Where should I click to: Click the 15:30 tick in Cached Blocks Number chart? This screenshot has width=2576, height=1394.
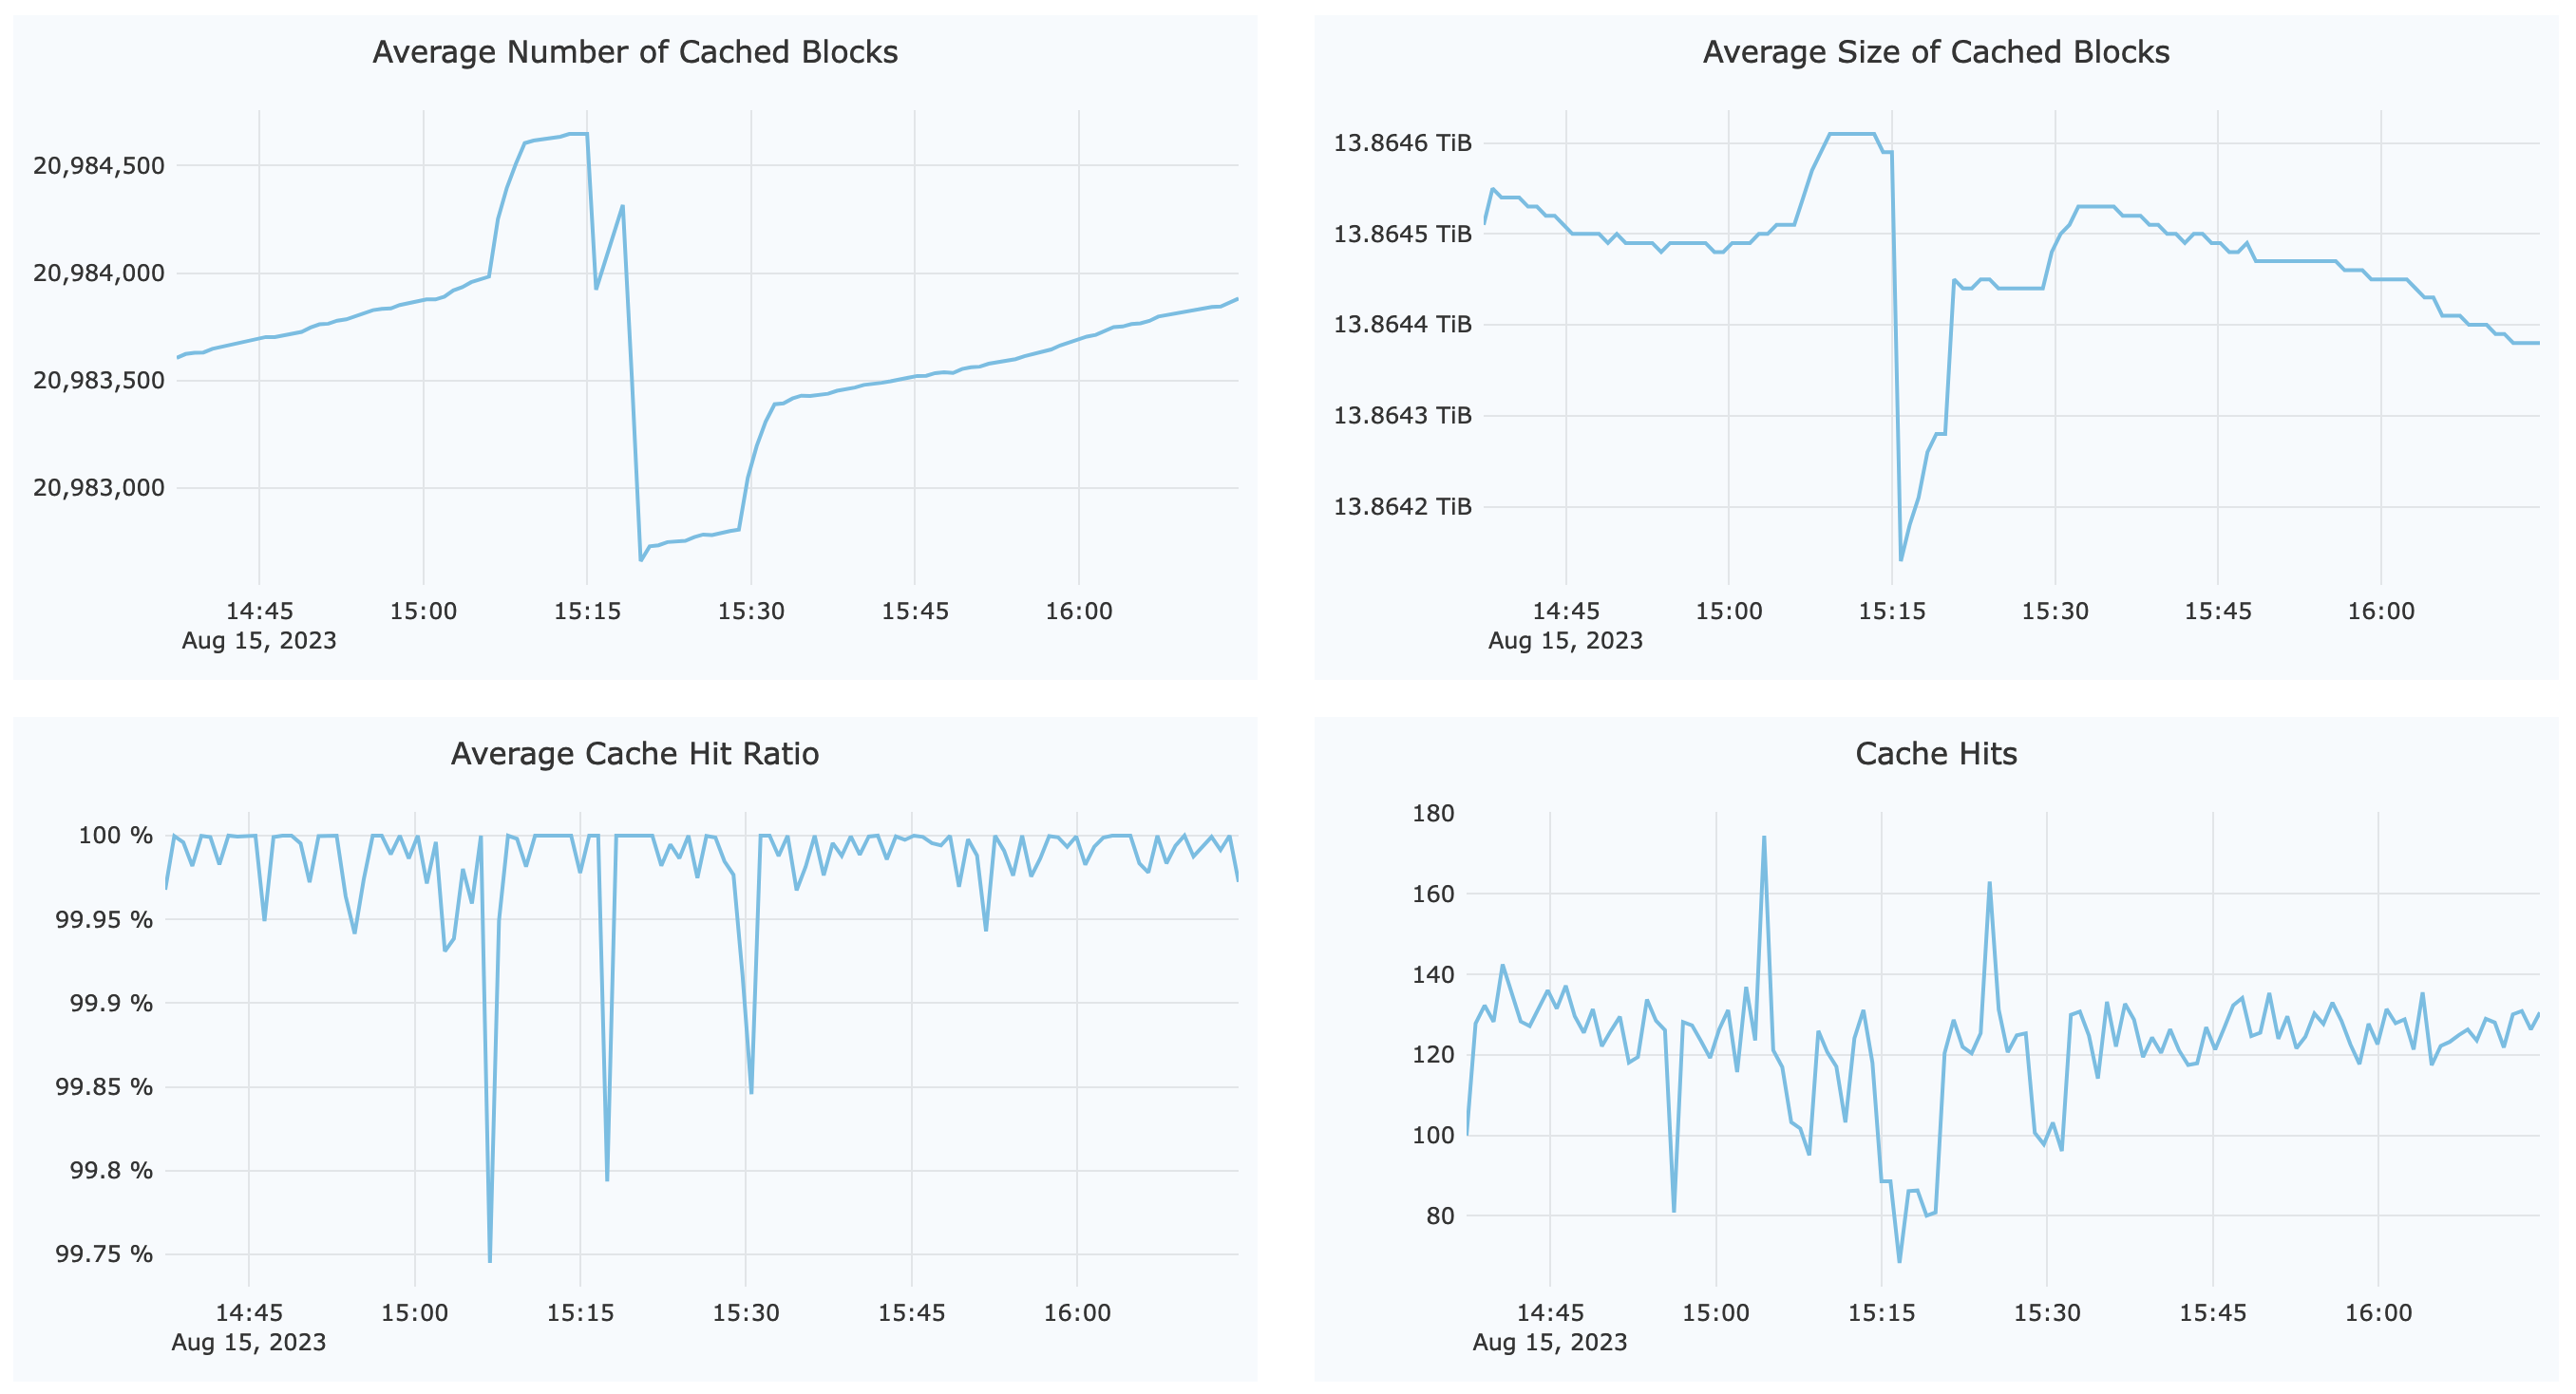tap(751, 611)
